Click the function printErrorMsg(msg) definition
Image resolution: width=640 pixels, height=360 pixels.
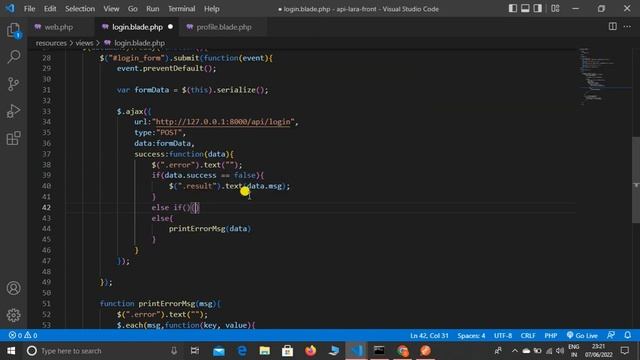pyautogui.click(x=160, y=304)
